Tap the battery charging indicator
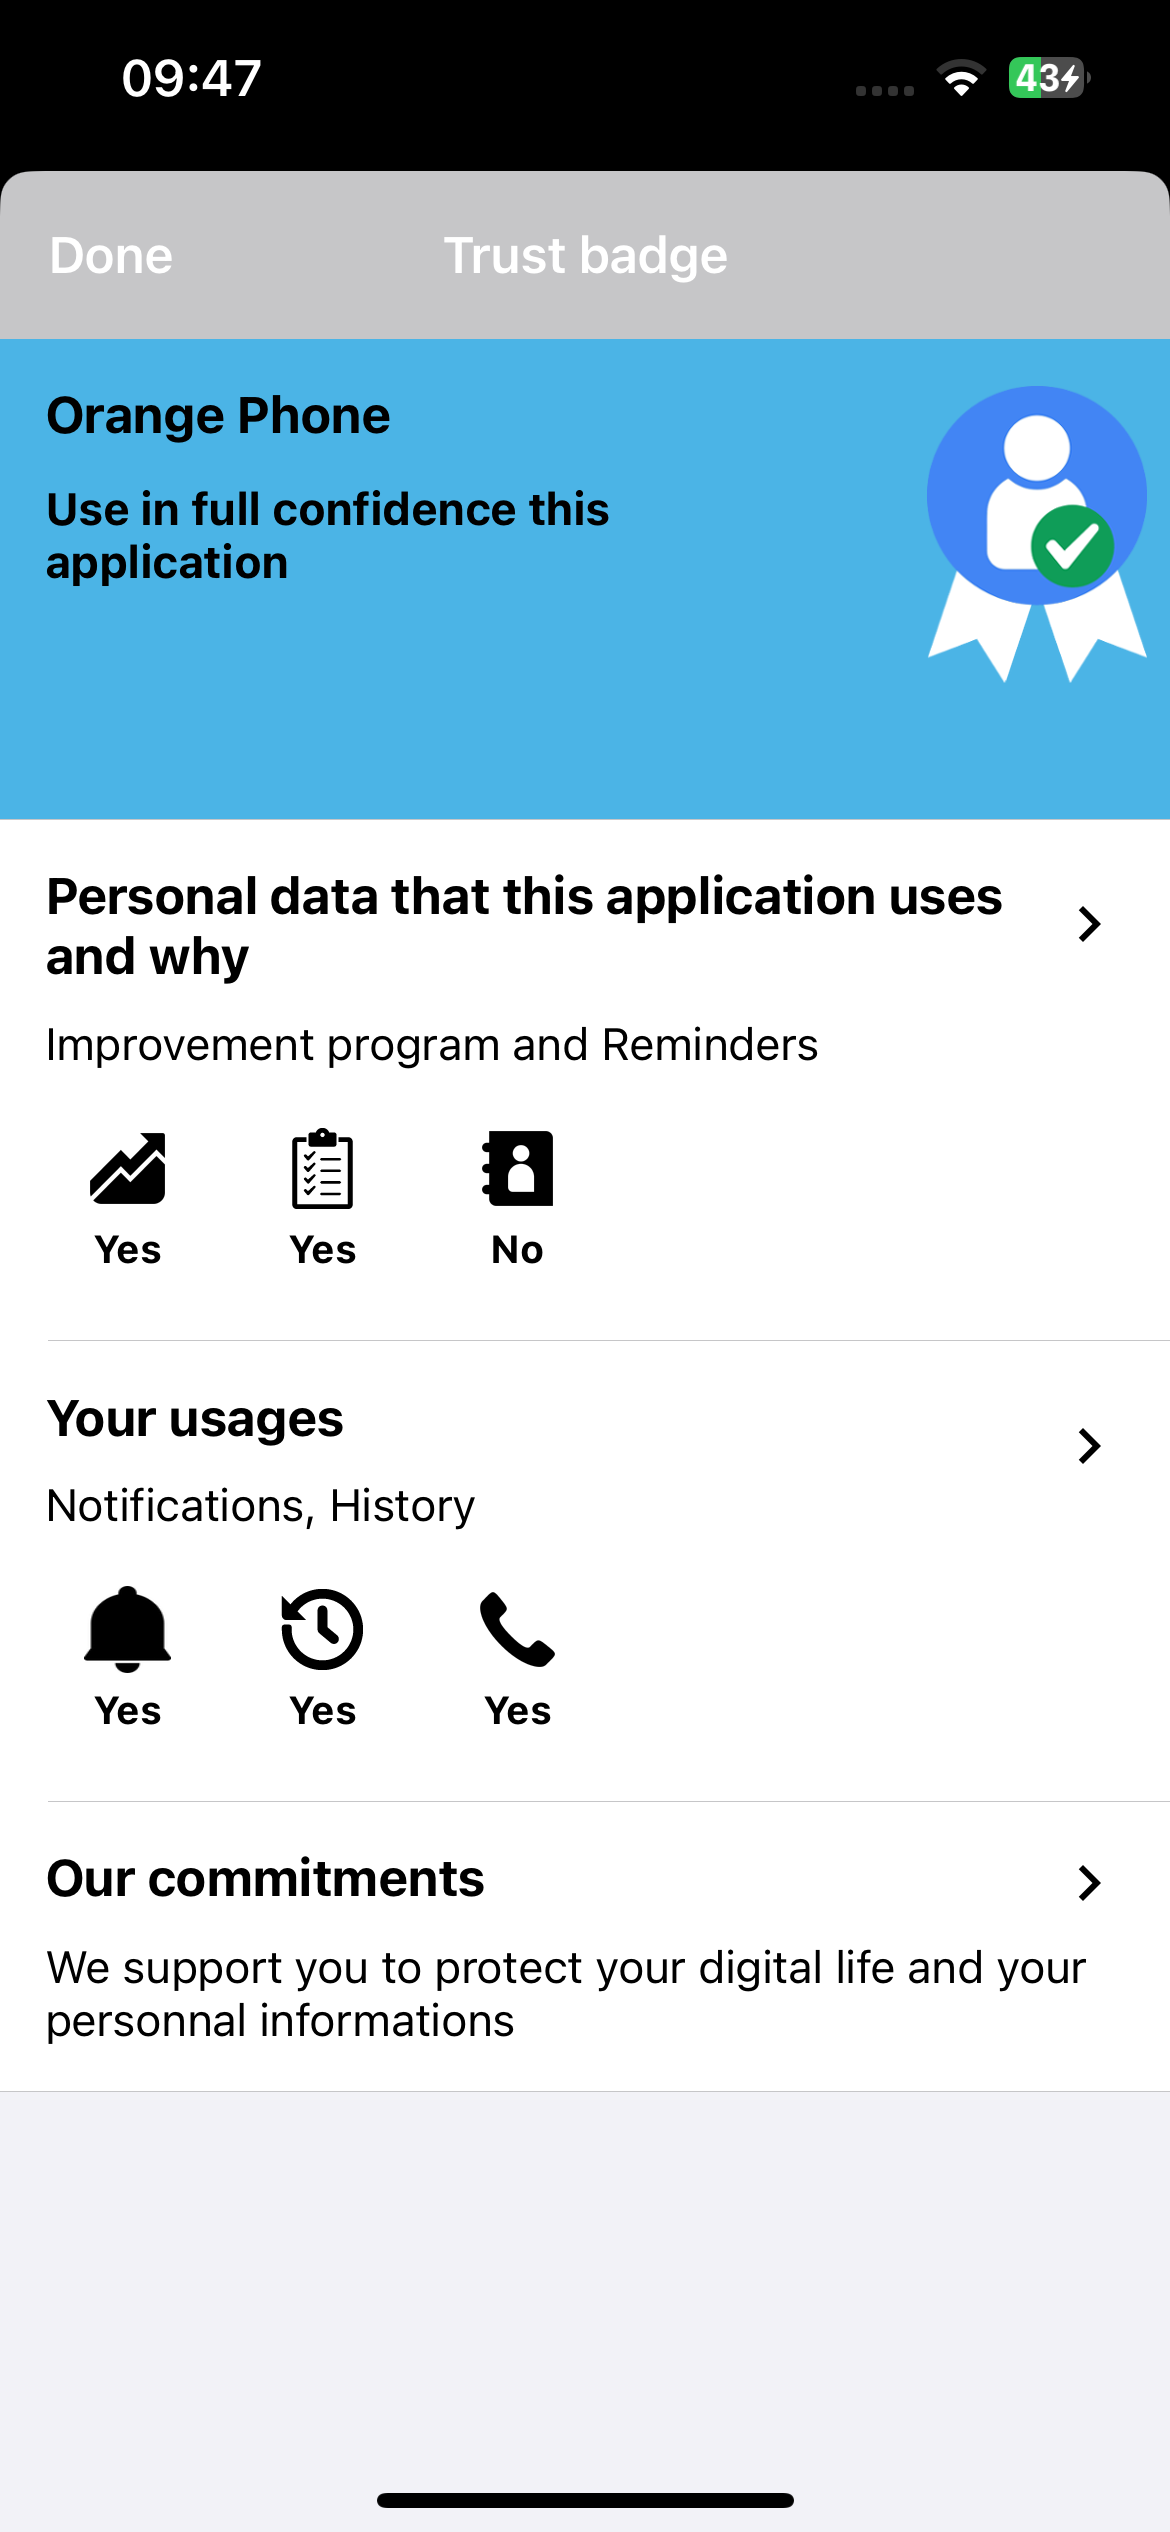The width and height of the screenshot is (1170, 2532). [1049, 78]
